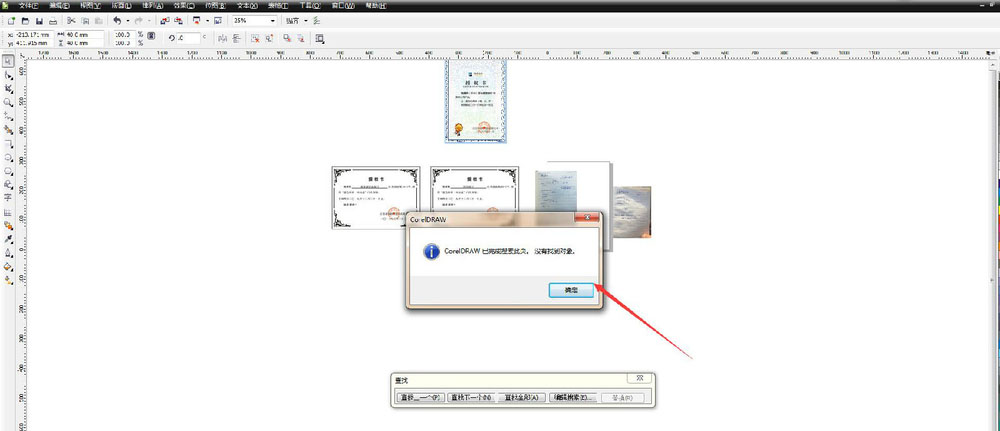Viewport: 1000px width, 431px height.
Task: Click the 查找下一个 button in the find bar
Action: point(469,397)
